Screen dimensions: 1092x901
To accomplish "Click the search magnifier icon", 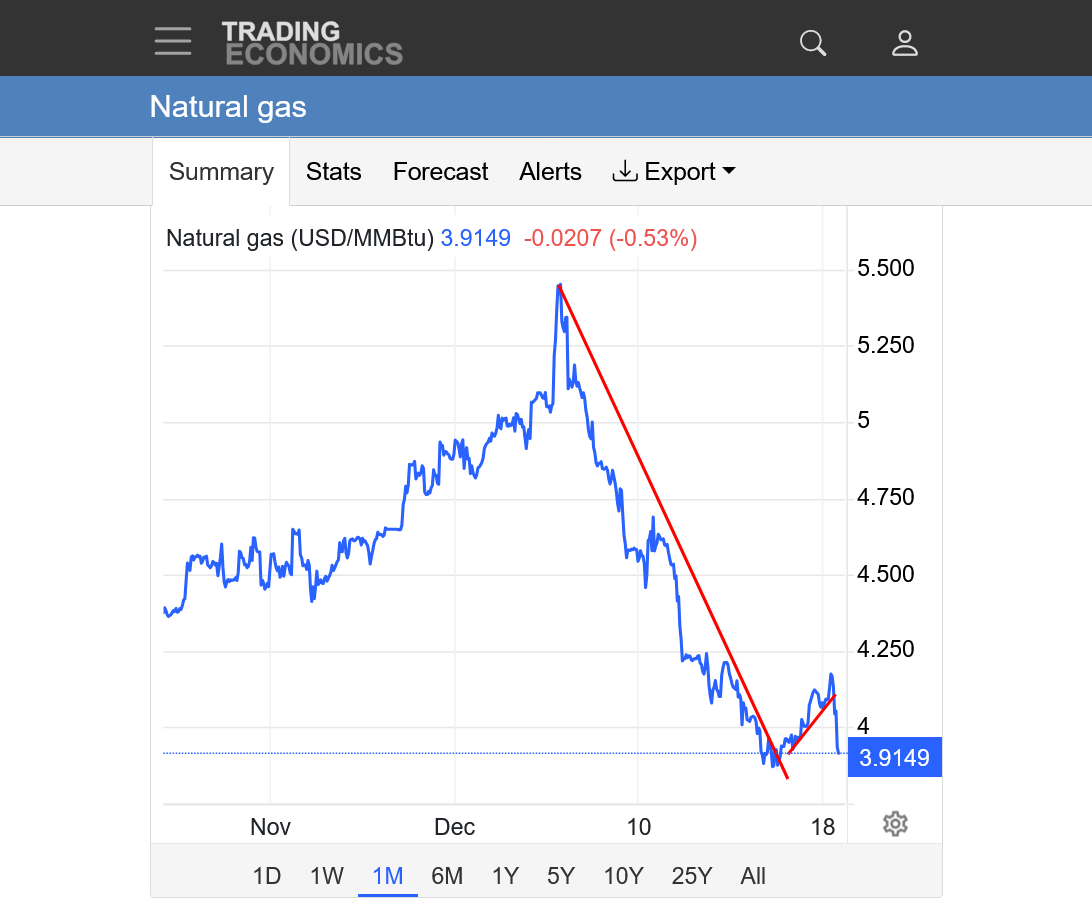I will 813,43.
